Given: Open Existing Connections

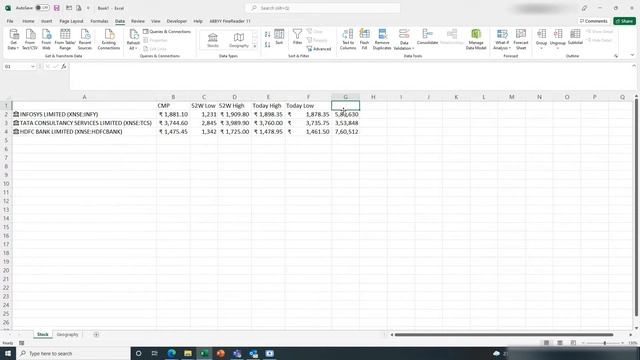Looking at the screenshot, I should click(x=109, y=40).
